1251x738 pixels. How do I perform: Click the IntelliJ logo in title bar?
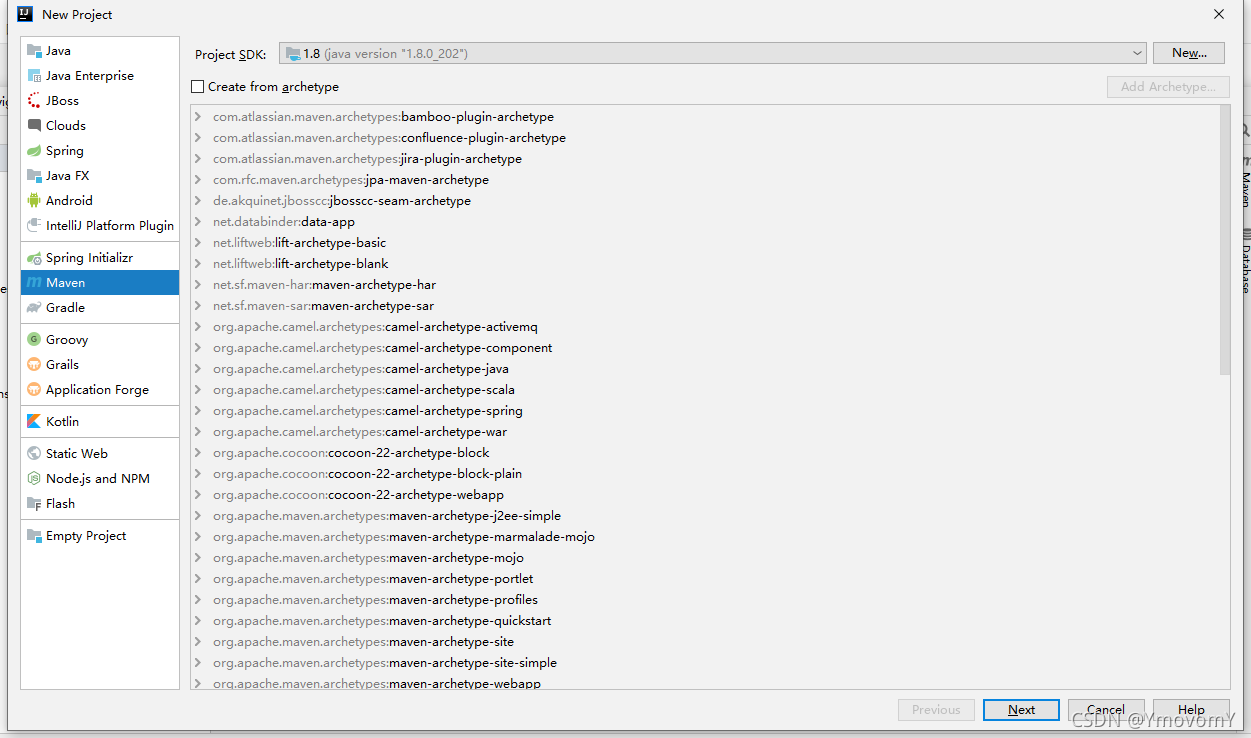(25, 14)
